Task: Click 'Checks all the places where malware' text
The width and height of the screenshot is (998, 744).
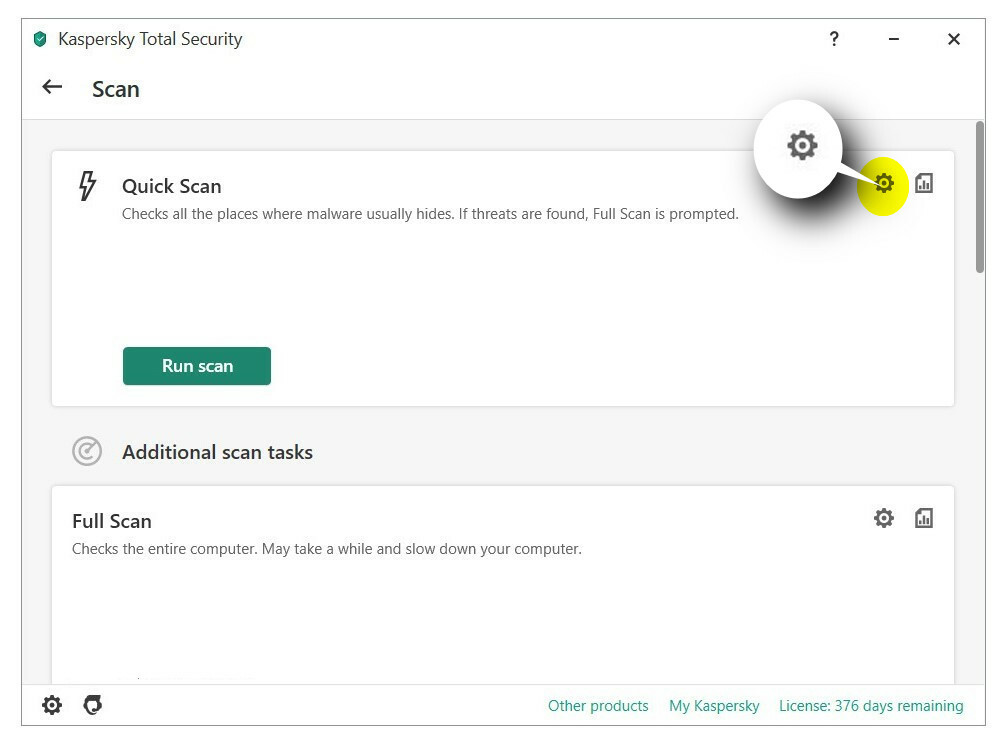Action: (430, 214)
